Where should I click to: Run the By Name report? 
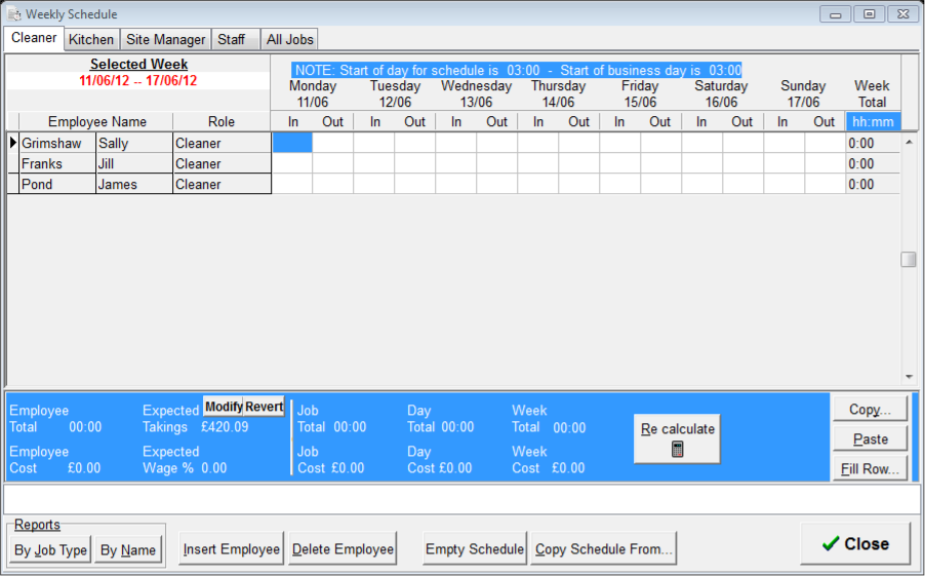click(128, 549)
